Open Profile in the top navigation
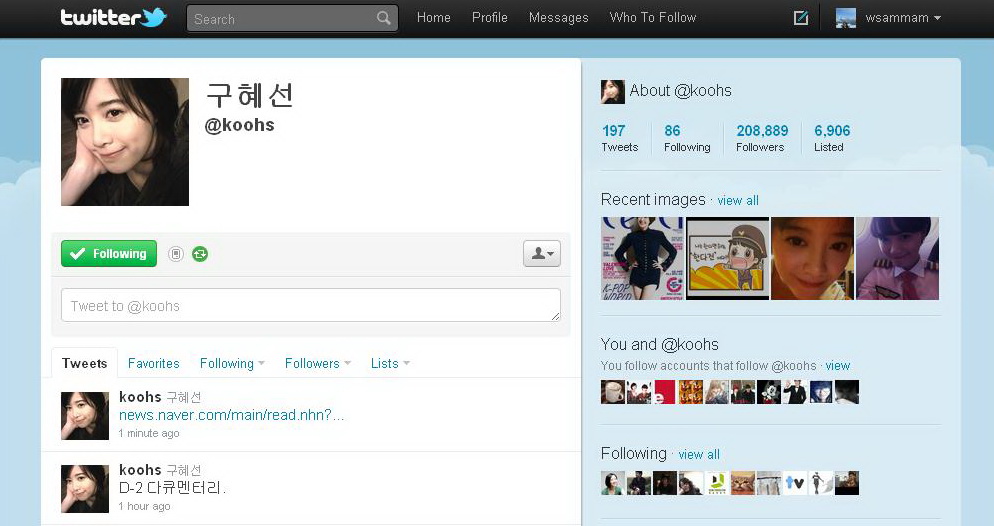994x526 pixels. click(489, 18)
